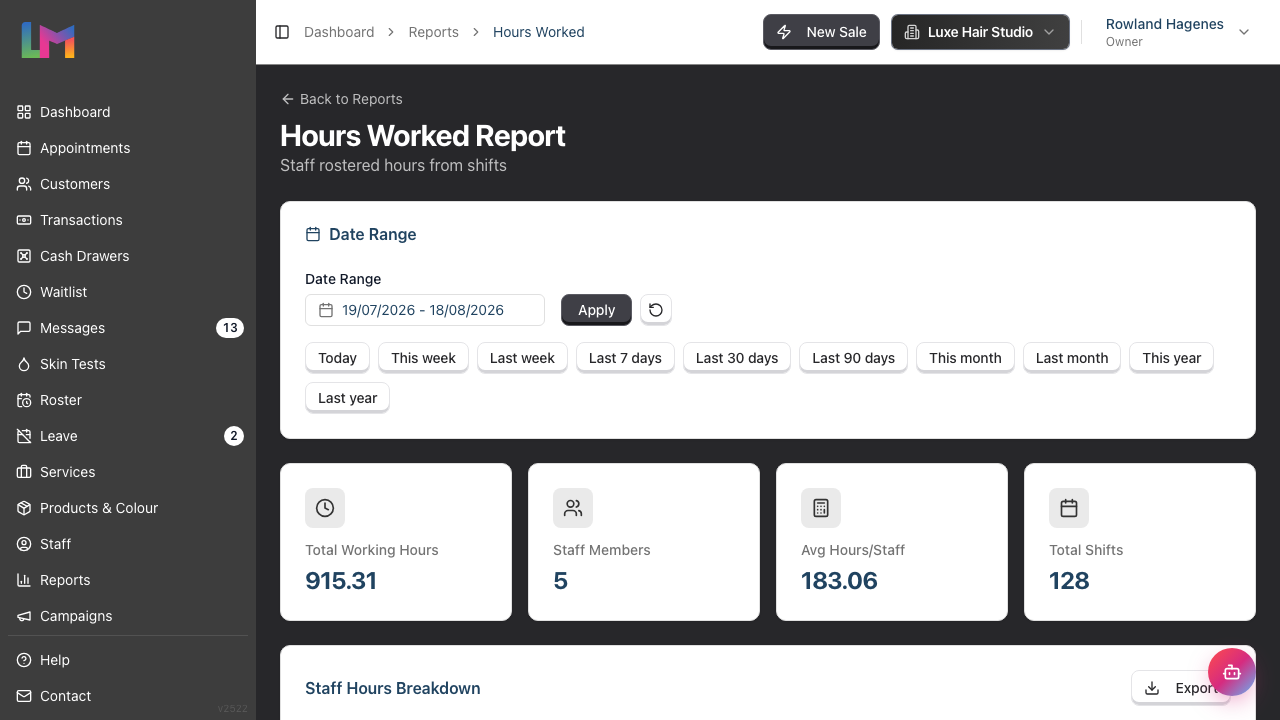The height and width of the screenshot is (720, 1280).
Task: Click the Reports bar chart icon
Action: pyautogui.click(x=24, y=580)
